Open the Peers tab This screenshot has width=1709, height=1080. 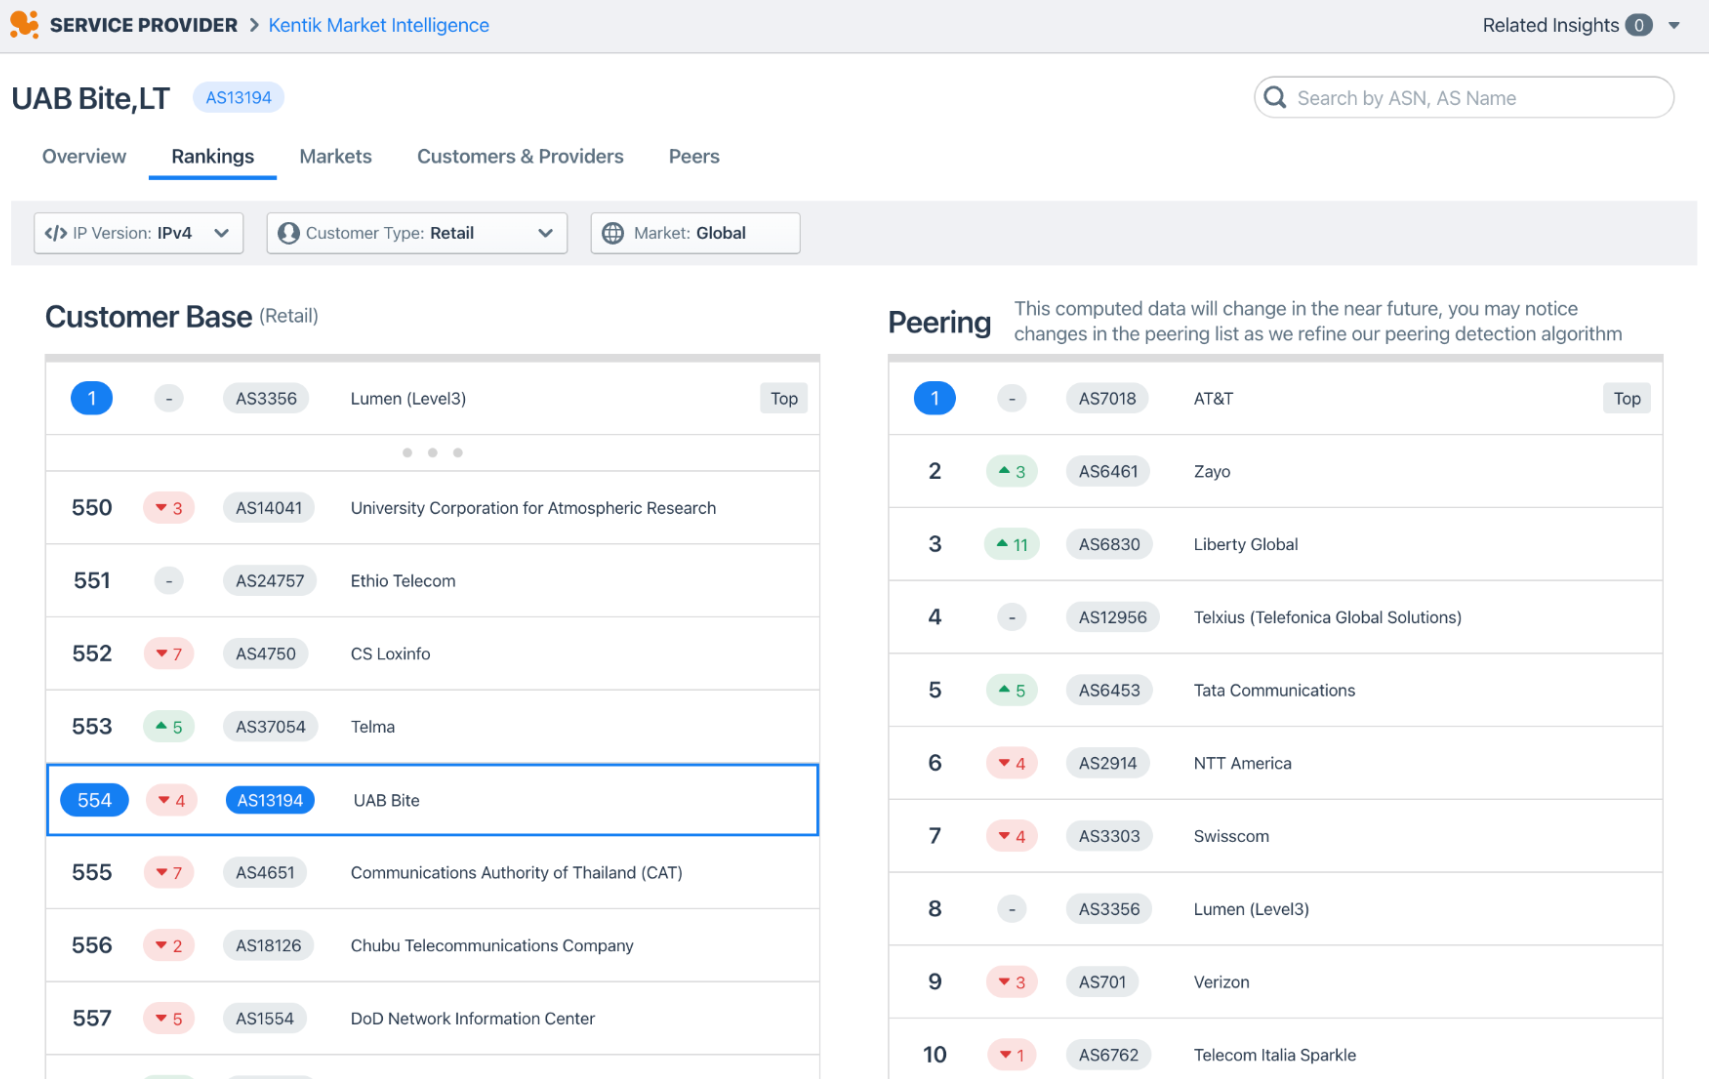tap(694, 156)
